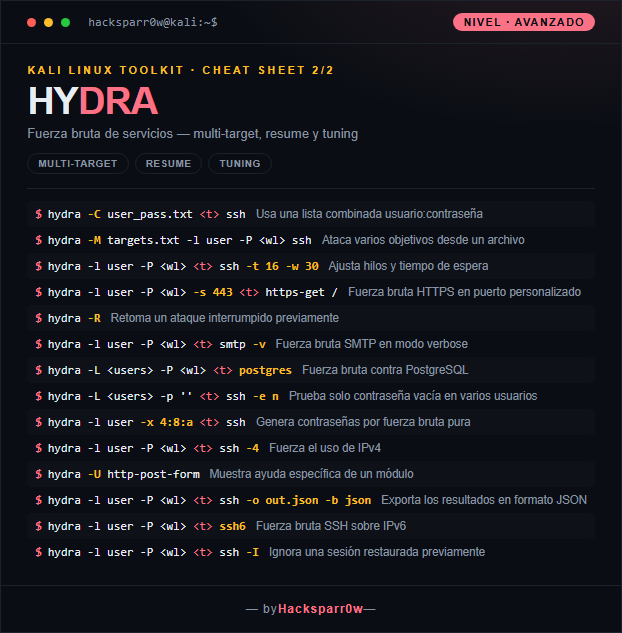Click the KALI LINUX TOOLKIT heading
The width and height of the screenshot is (622, 633).
point(180,70)
